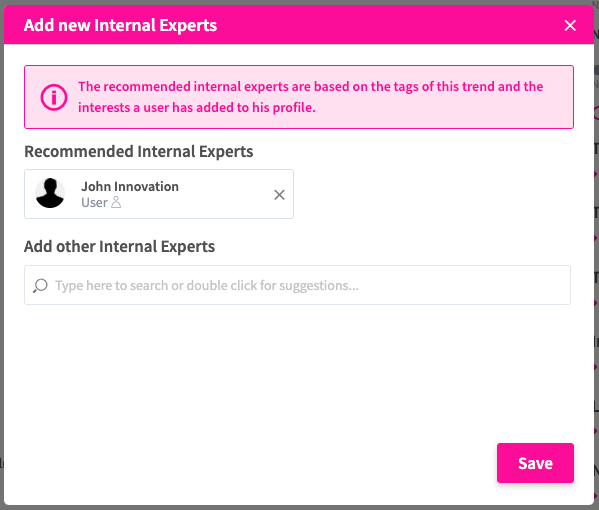Click the Add other Internal Experts heading
Image resolution: width=599 pixels, height=510 pixels.
tap(120, 246)
